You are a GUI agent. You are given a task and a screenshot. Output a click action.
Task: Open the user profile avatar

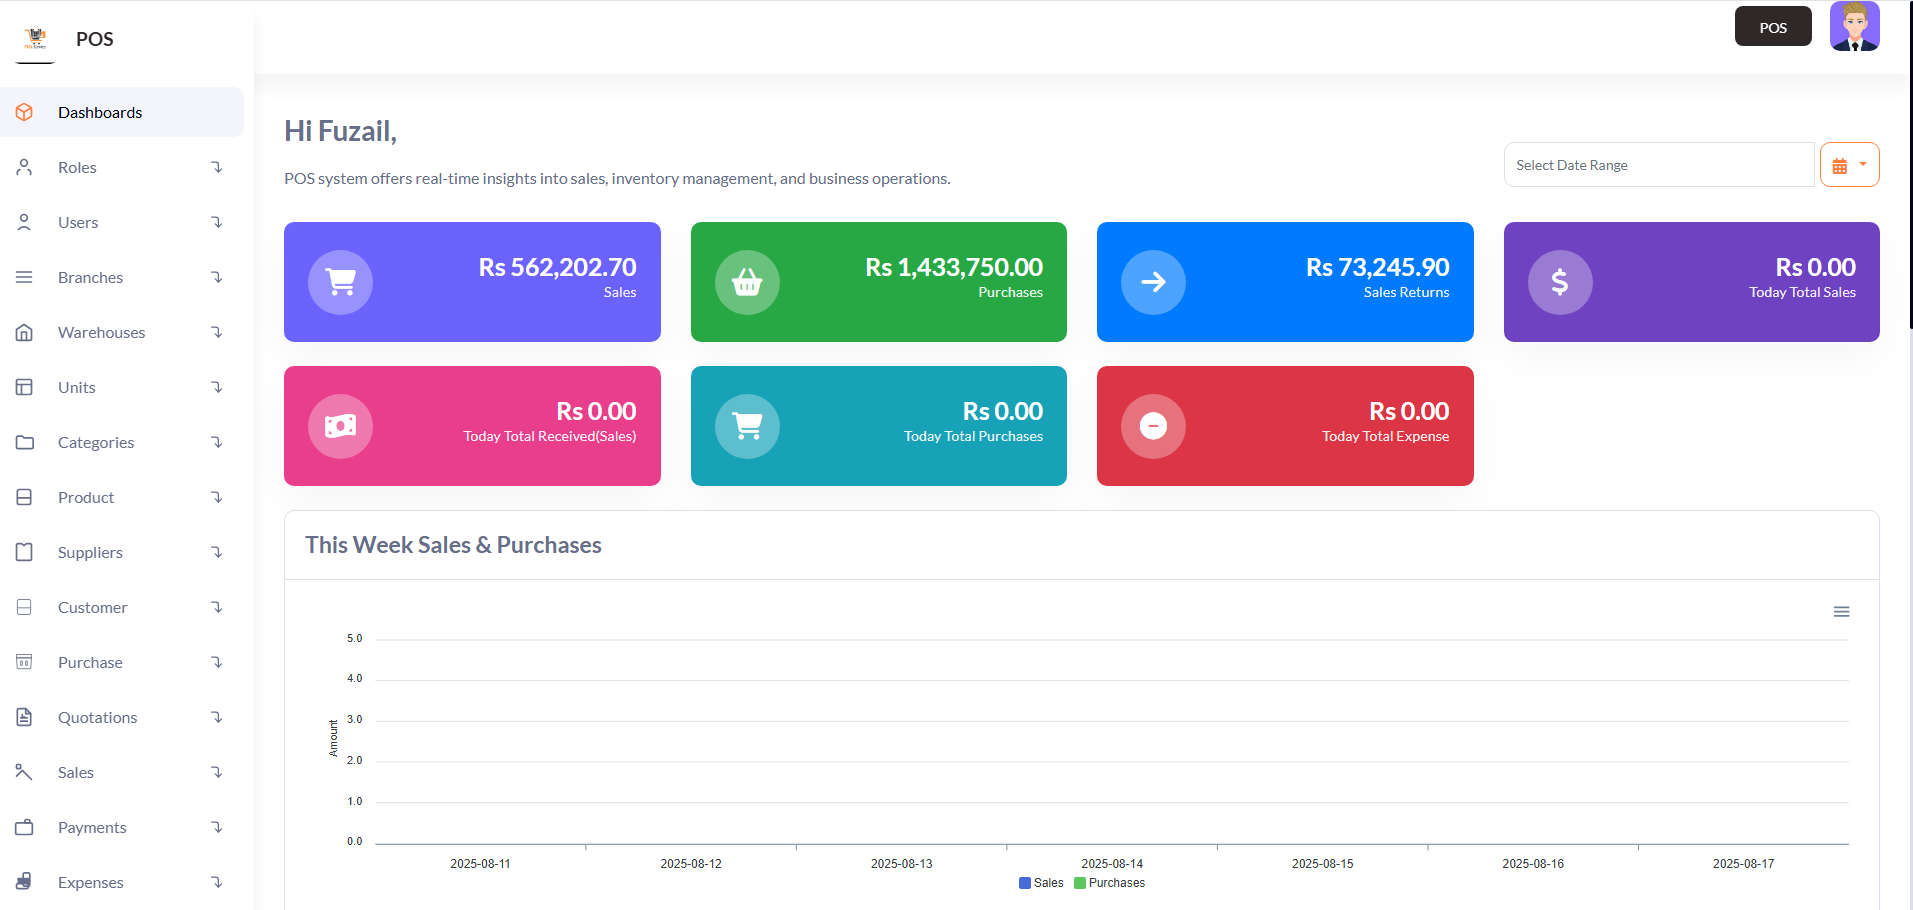coord(1854,27)
